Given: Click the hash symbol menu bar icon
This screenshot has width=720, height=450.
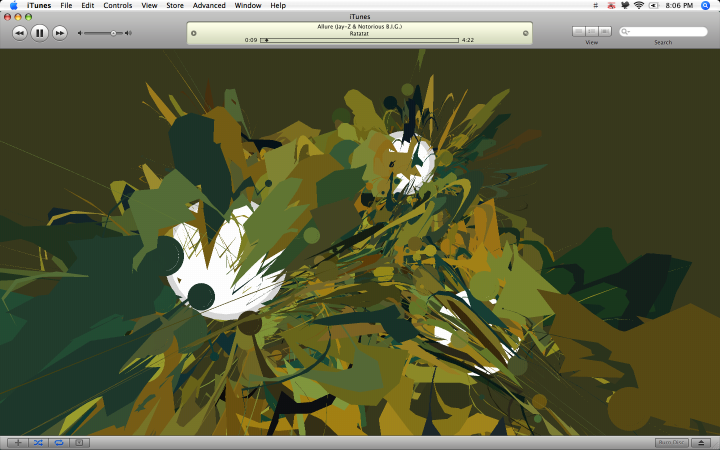Looking at the screenshot, I should pos(596,6).
